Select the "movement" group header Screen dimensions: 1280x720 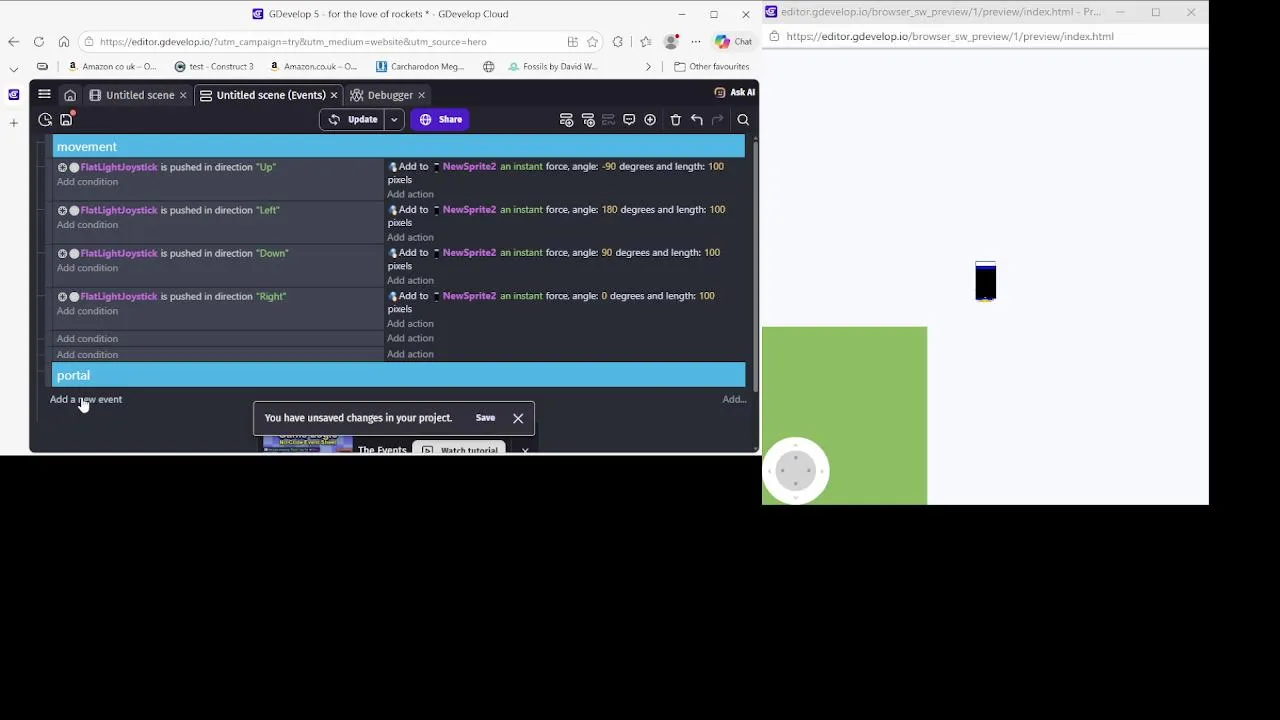399,147
